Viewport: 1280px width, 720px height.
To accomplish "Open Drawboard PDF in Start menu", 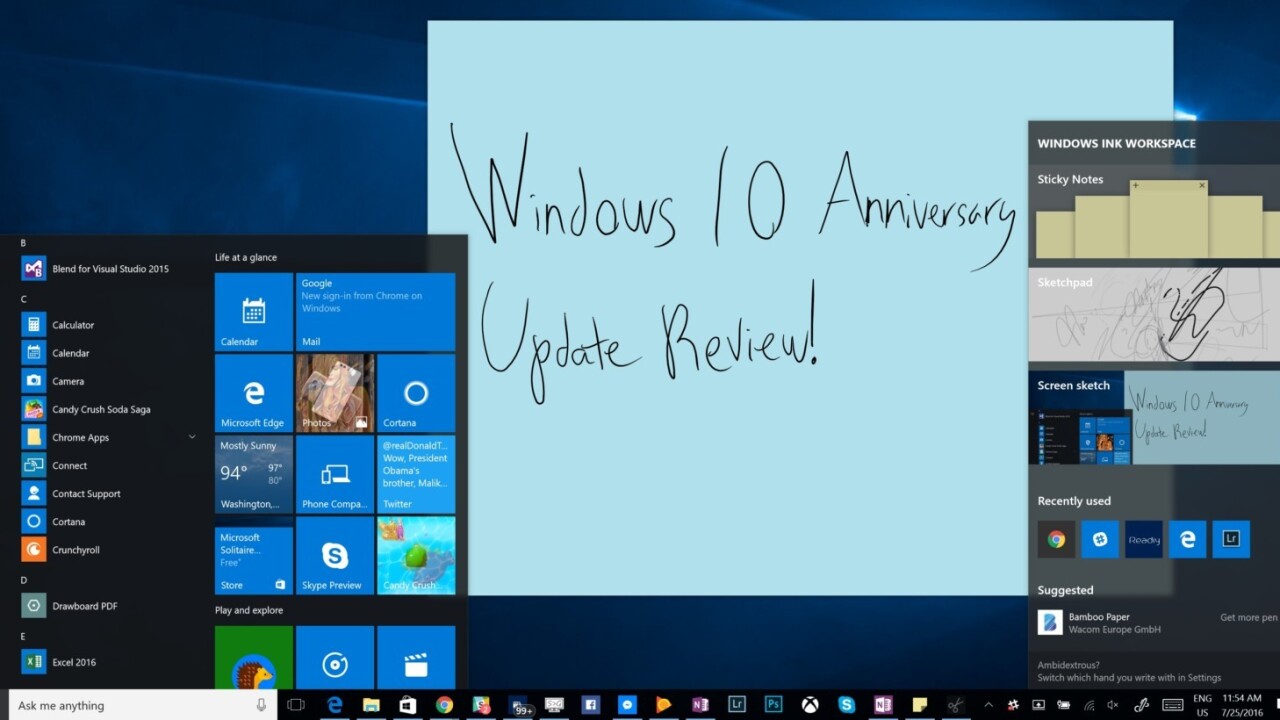I will click(x=84, y=606).
